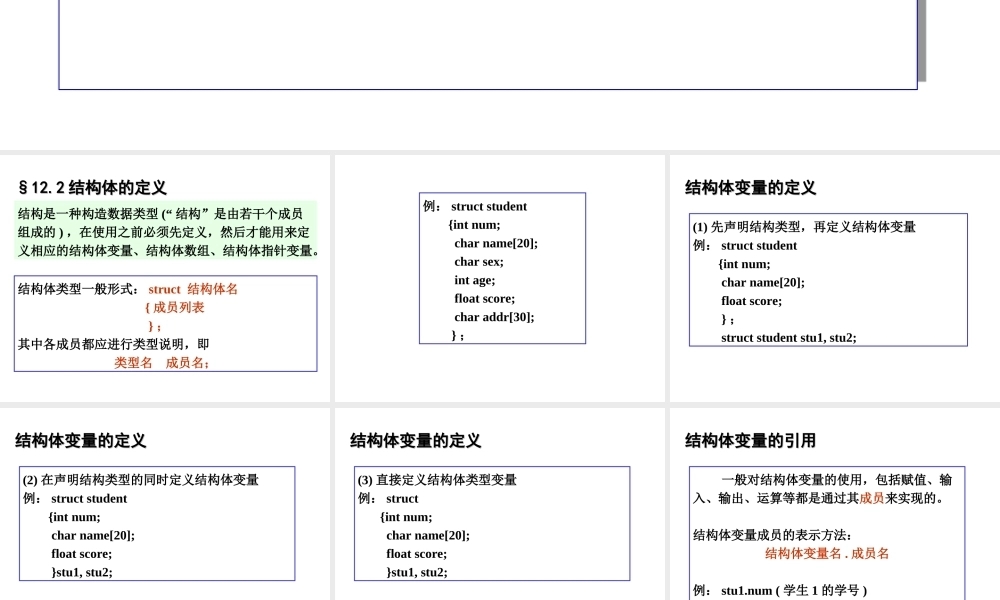Select the slide with method (2) 在声明结构类型的同时定义

165,504
